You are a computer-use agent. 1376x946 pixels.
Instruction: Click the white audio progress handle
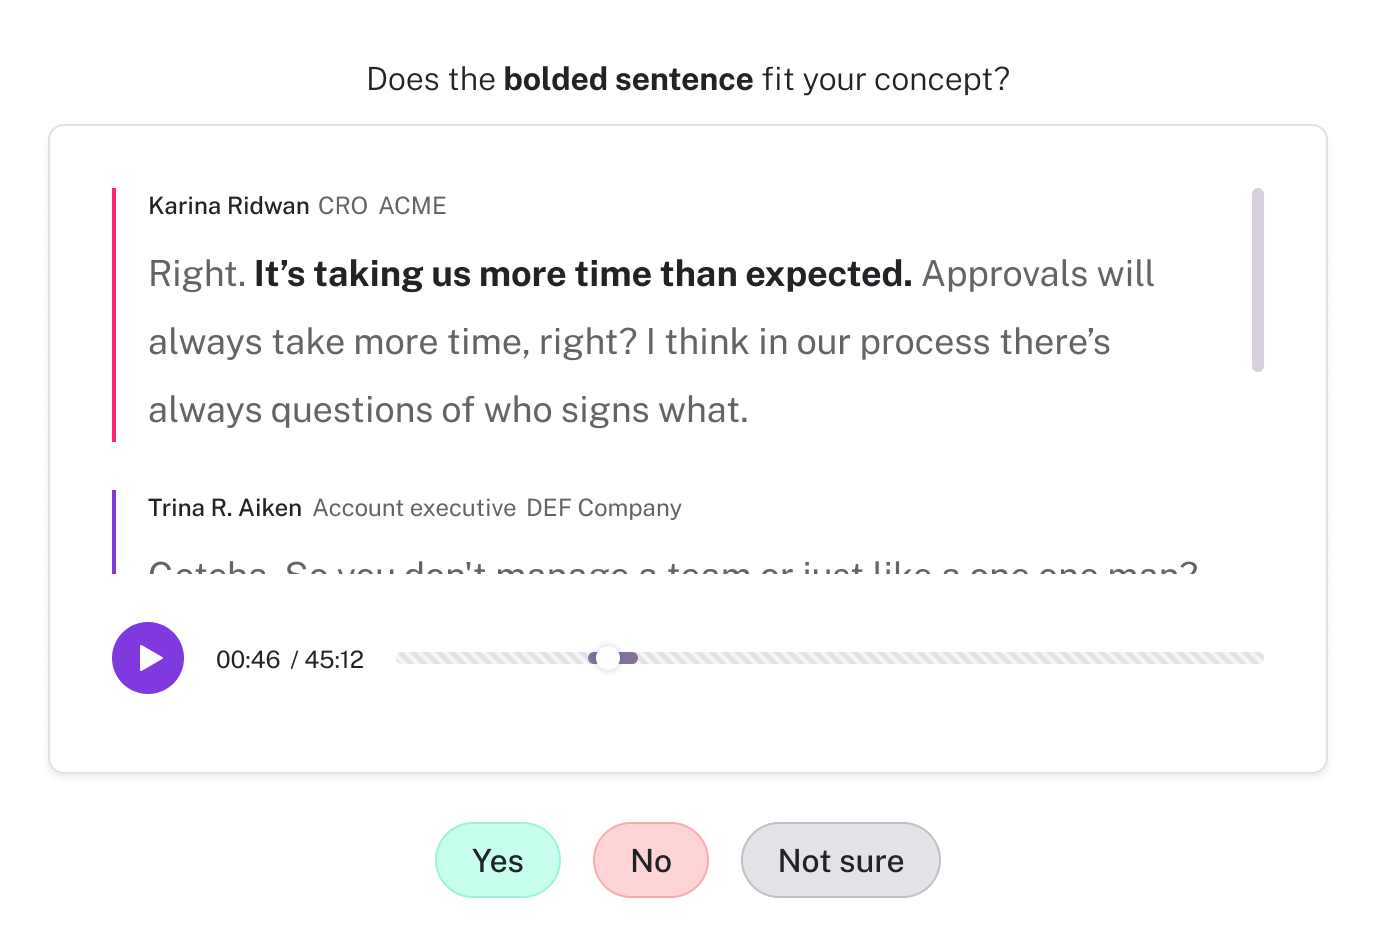click(x=607, y=658)
